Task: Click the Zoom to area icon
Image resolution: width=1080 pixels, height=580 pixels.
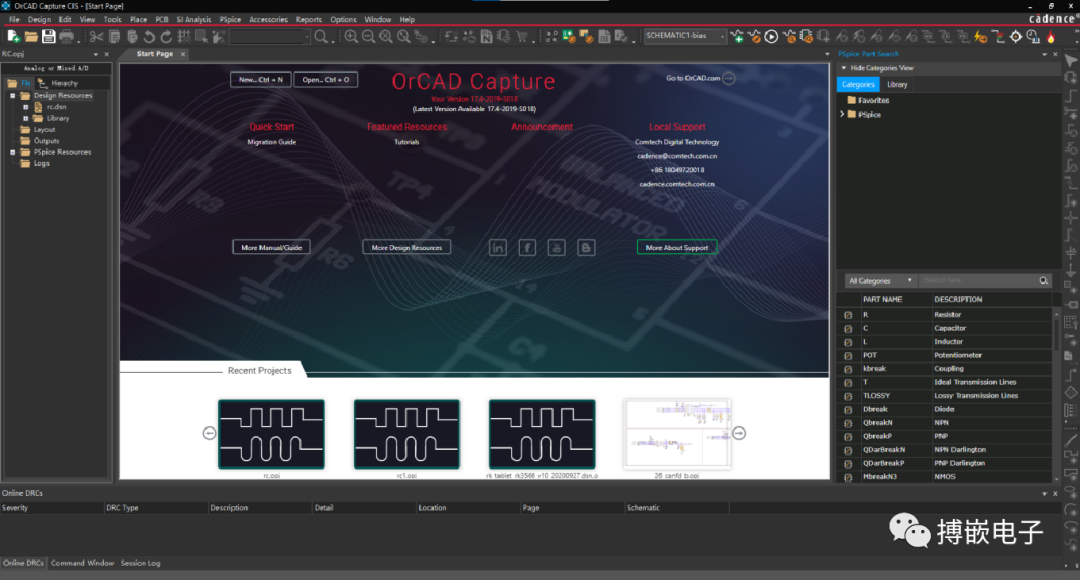Action: coord(386,37)
